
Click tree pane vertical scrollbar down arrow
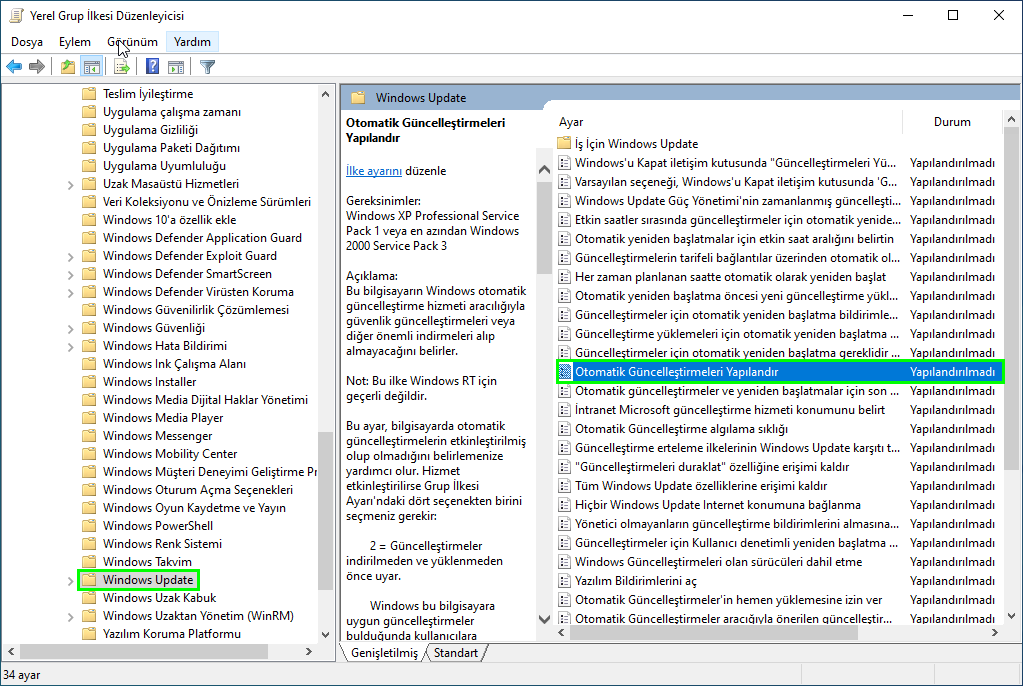click(x=326, y=634)
